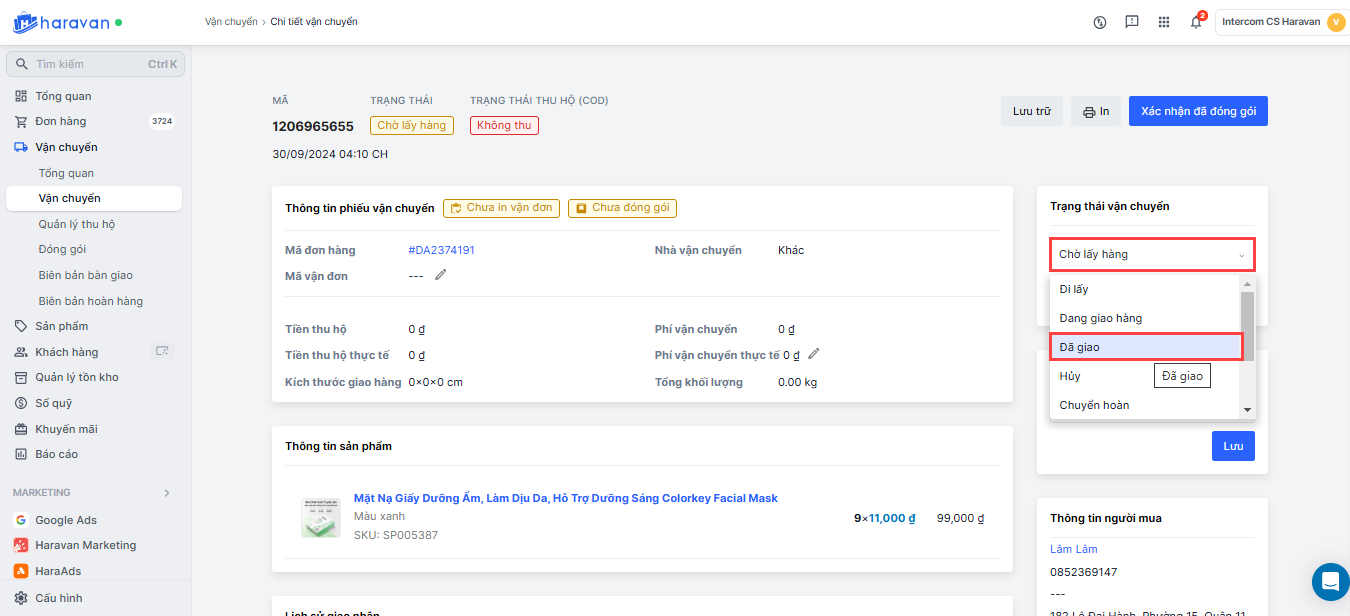This screenshot has width=1350, height=616.
Task: Open order link #DA2374191
Action: (441, 250)
